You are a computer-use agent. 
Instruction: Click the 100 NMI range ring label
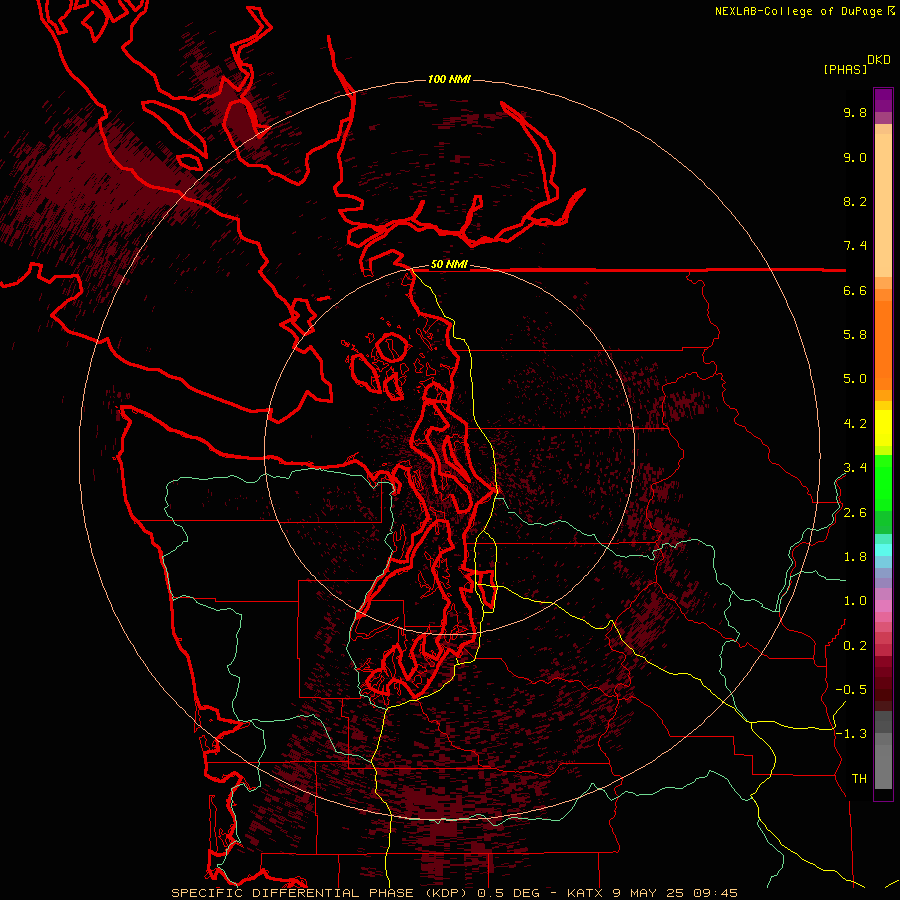(x=449, y=79)
